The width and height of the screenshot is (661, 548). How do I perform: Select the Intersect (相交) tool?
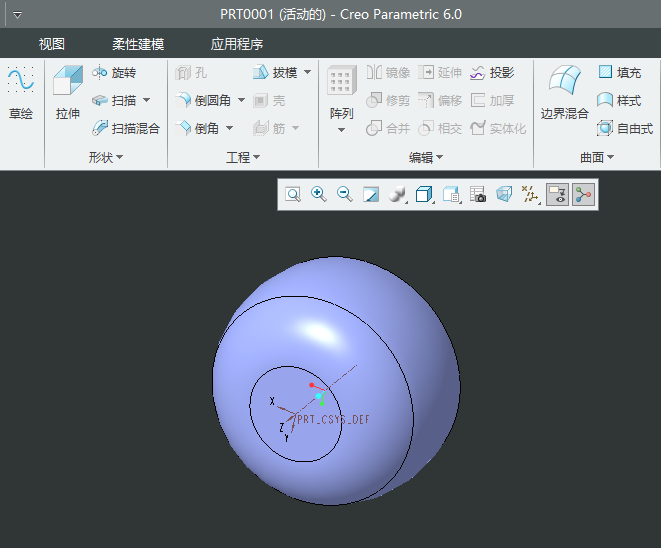point(440,128)
